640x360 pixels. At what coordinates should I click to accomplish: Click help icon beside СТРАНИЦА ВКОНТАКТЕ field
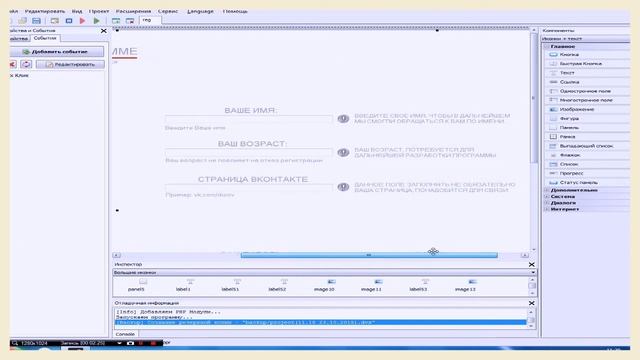coord(343,187)
